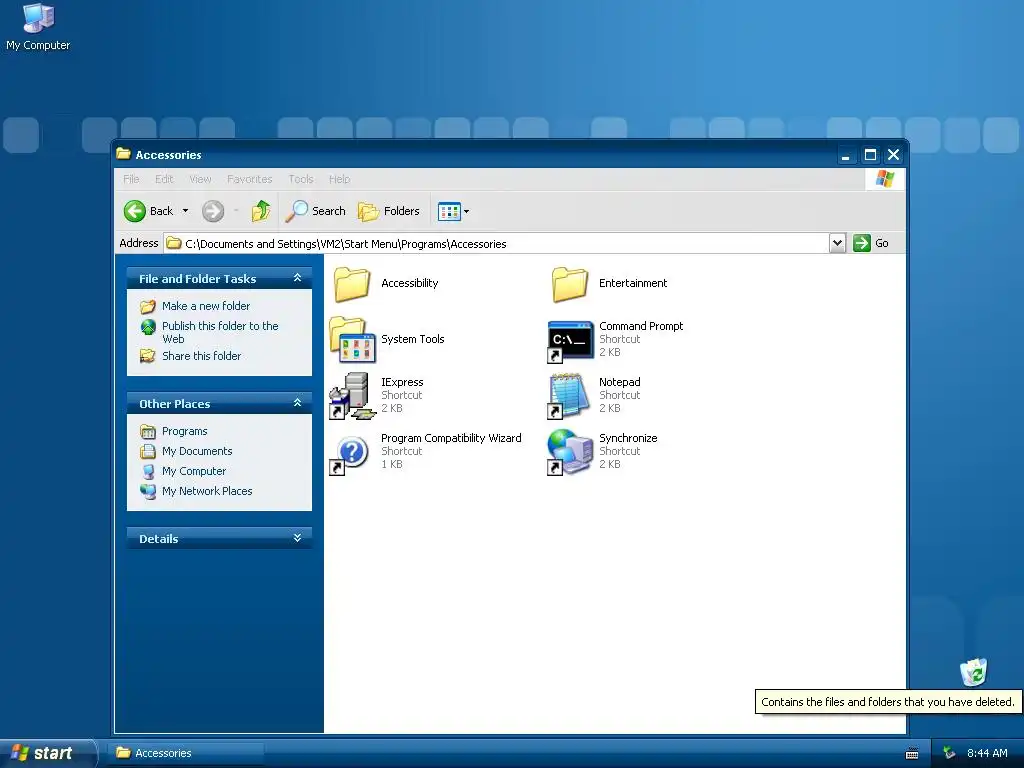This screenshot has height=768, width=1024.
Task: Click the Accessories taskbar button
Action: click(x=187, y=753)
